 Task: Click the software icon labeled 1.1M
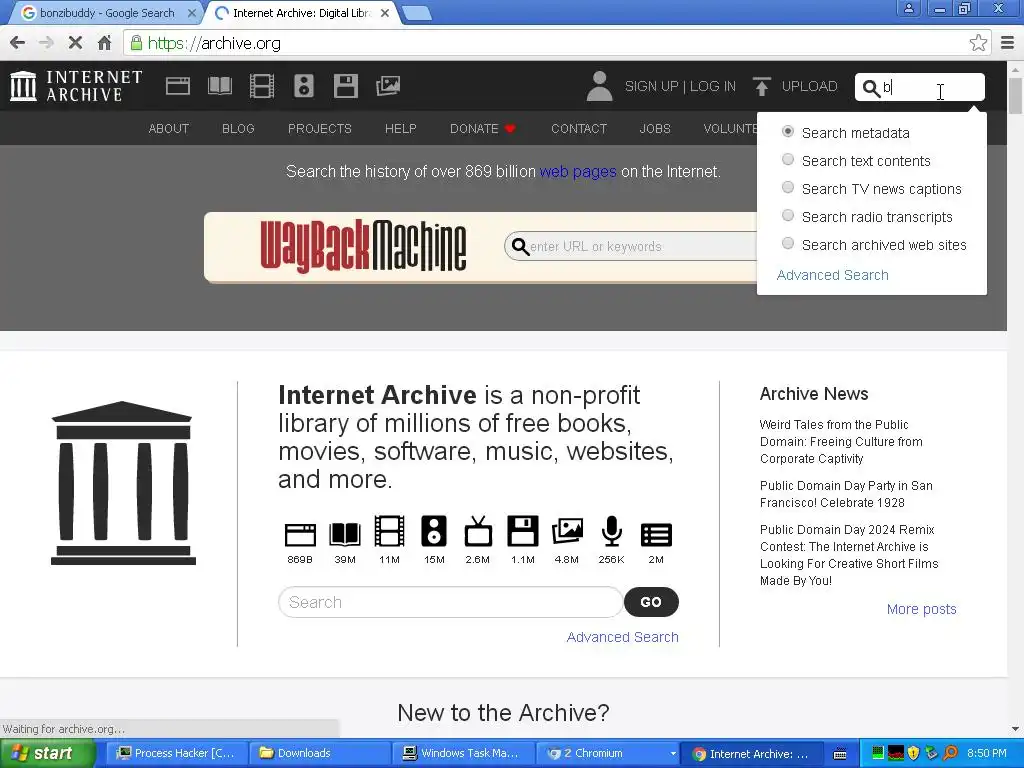tap(523, 531)
